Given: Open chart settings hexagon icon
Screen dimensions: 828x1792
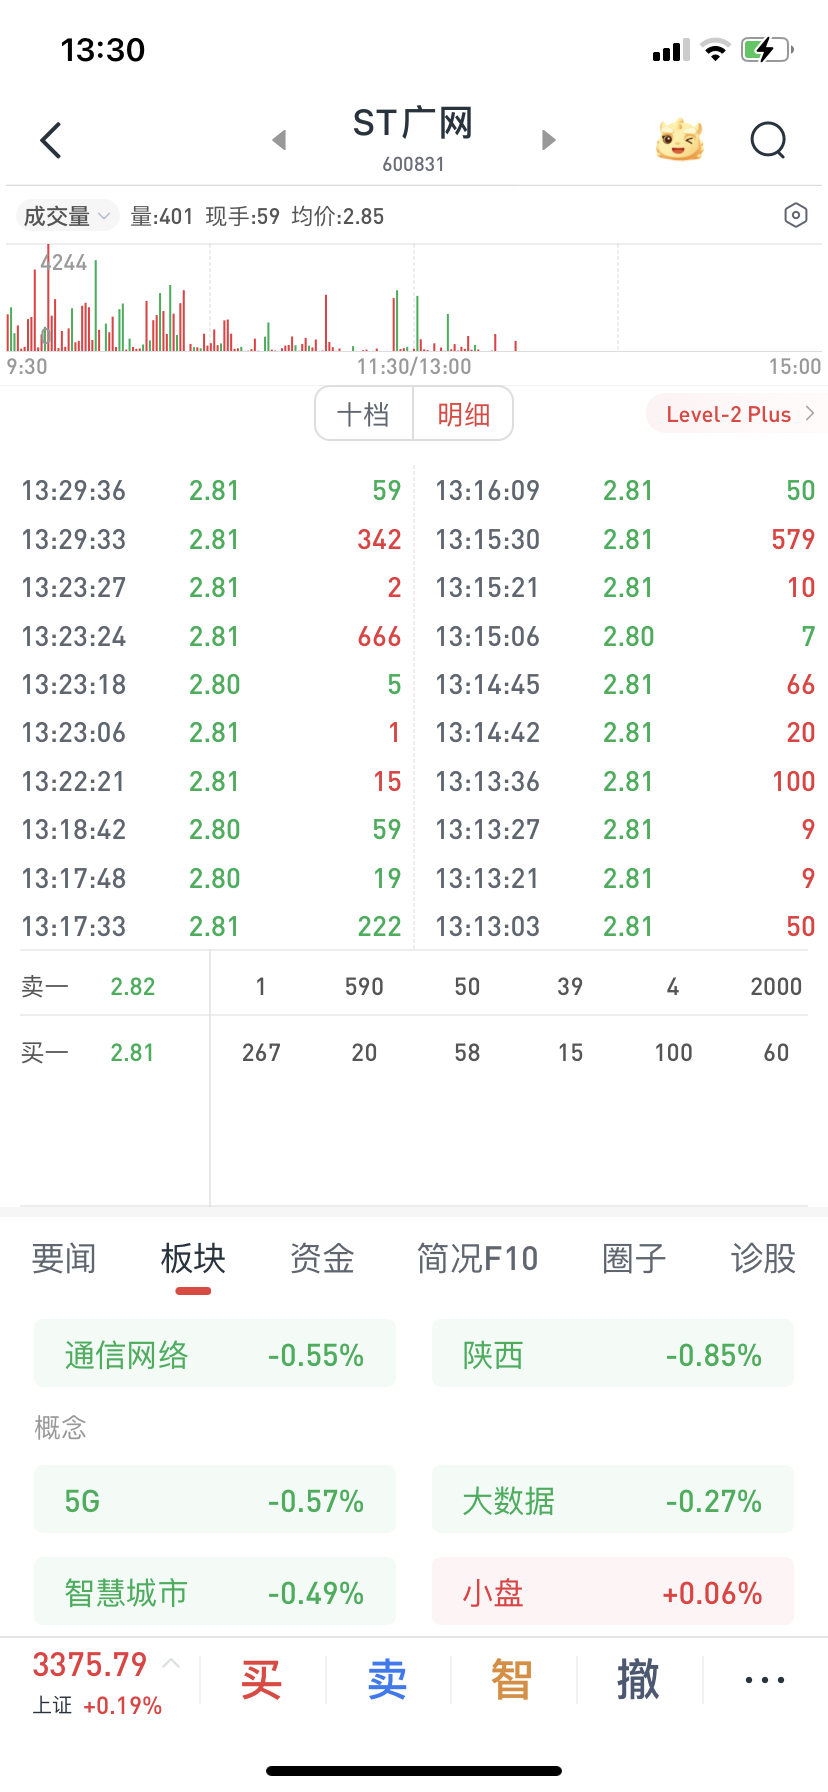Looking at the screenshot, I should pos(796,215).
